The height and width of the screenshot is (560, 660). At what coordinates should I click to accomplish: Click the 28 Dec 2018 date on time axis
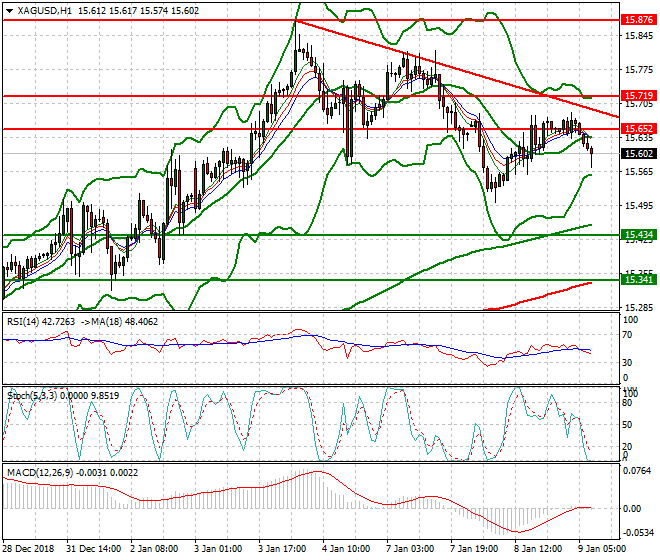coord(29,549)
